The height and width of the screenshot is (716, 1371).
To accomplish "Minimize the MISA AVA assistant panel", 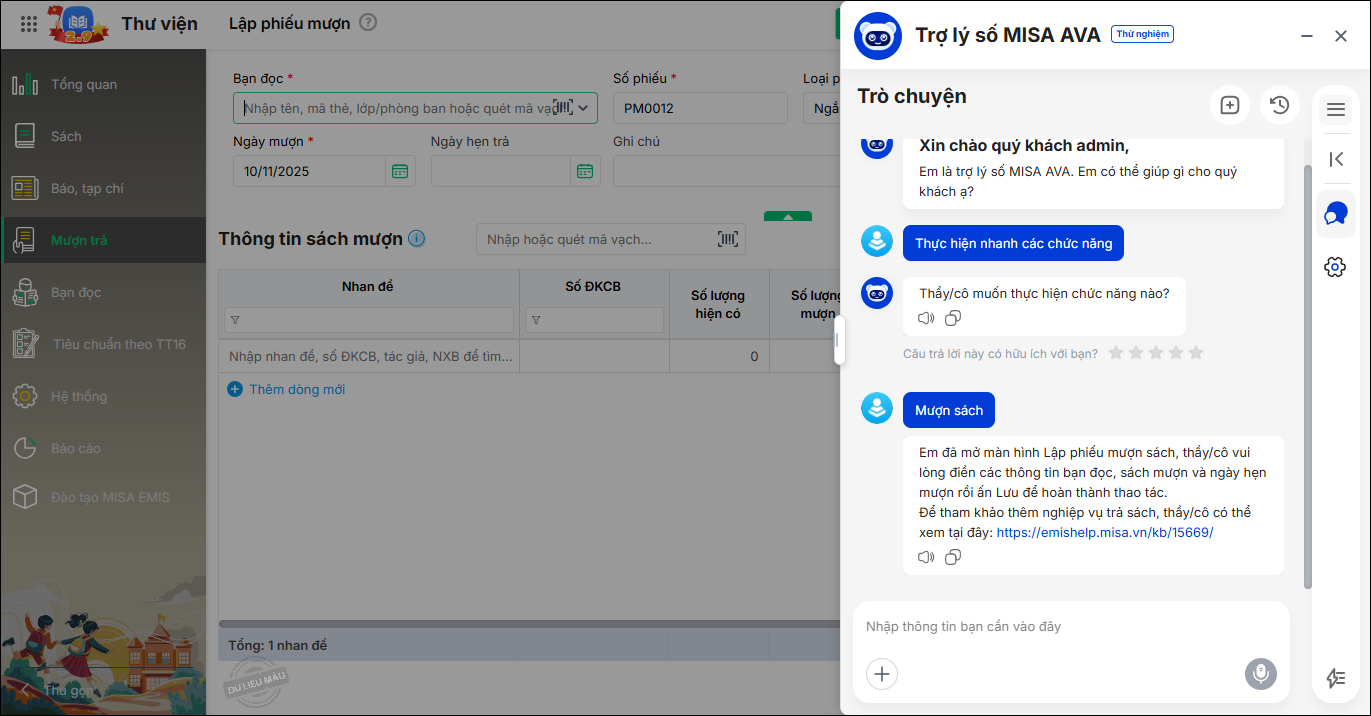I will (1307, 36).
